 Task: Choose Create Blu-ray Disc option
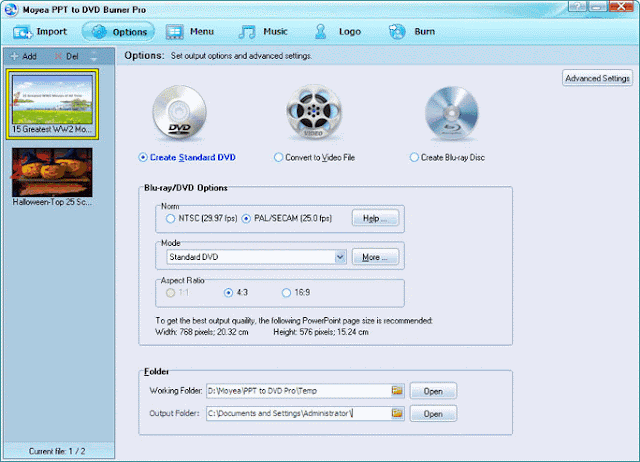[x=447, y=158]
